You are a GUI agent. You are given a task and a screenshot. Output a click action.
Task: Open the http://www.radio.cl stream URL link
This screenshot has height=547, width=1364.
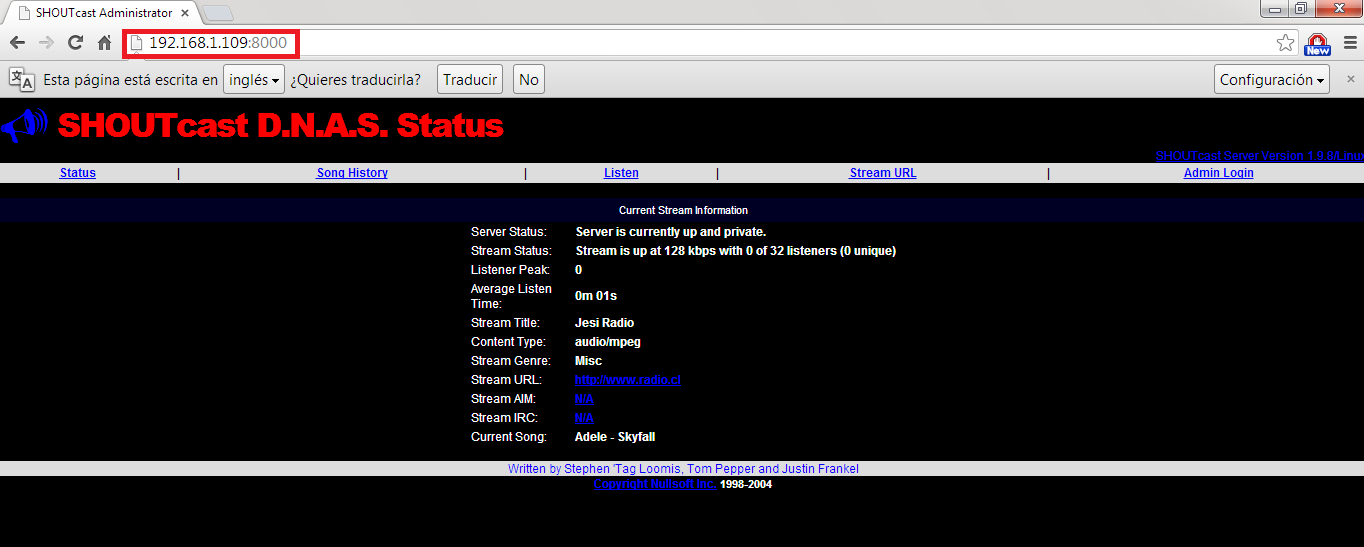coord(628,380)
